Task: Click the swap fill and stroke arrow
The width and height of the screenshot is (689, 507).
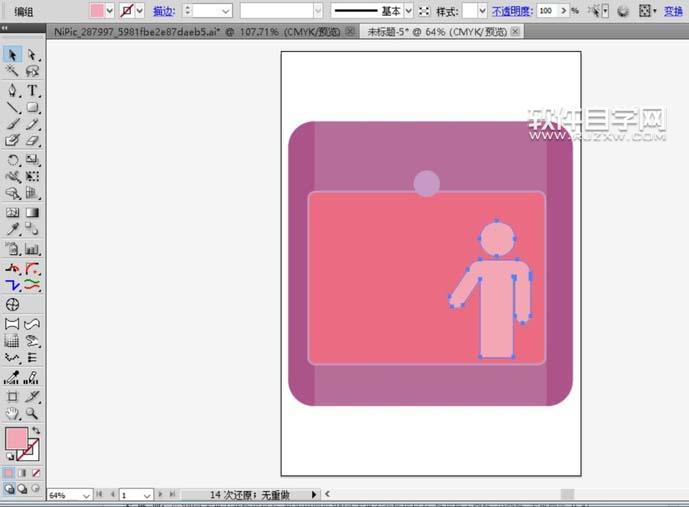Action: (36, 431)
